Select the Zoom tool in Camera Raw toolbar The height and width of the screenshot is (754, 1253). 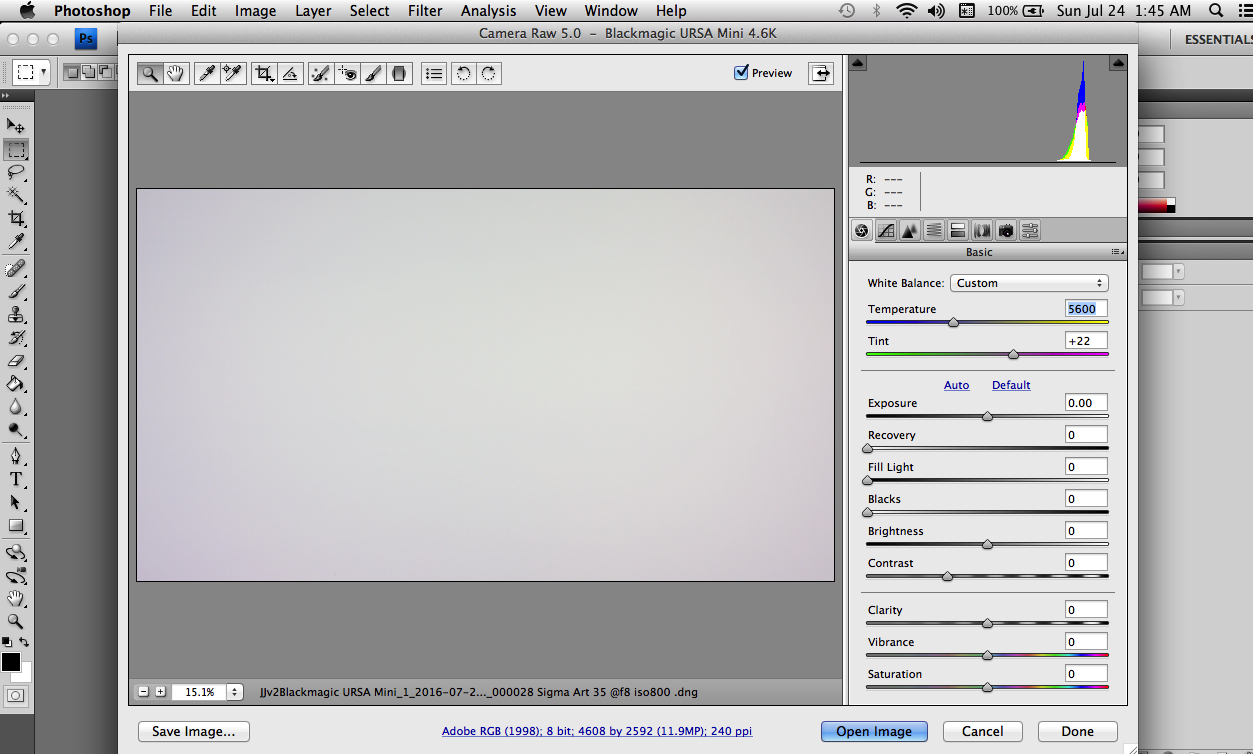[x=150, y=73]
